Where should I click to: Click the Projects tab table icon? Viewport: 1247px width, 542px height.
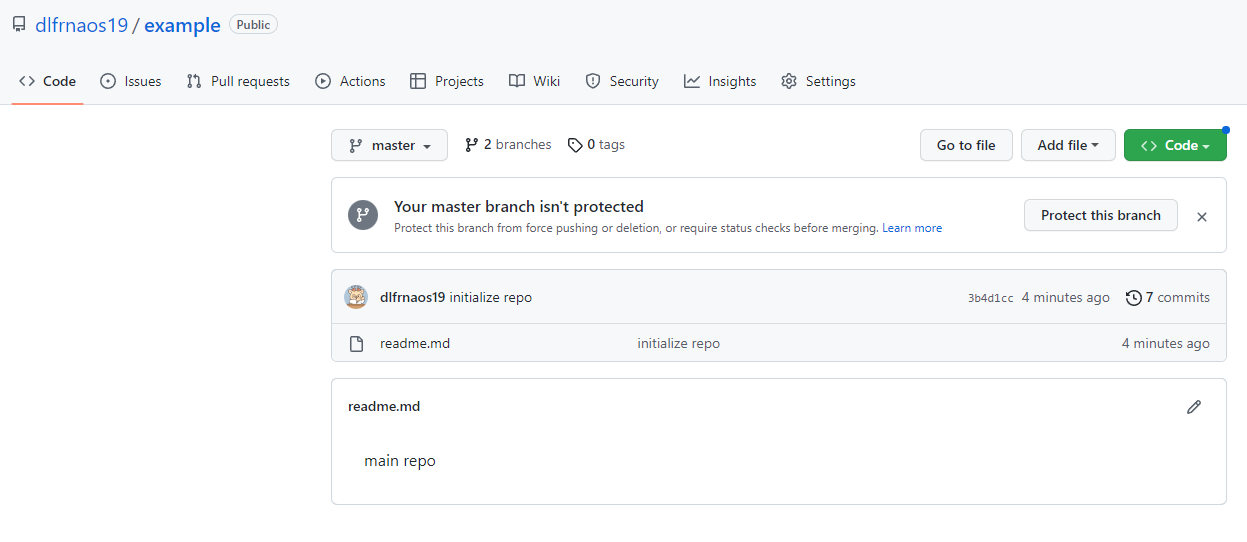click(418, 81)
